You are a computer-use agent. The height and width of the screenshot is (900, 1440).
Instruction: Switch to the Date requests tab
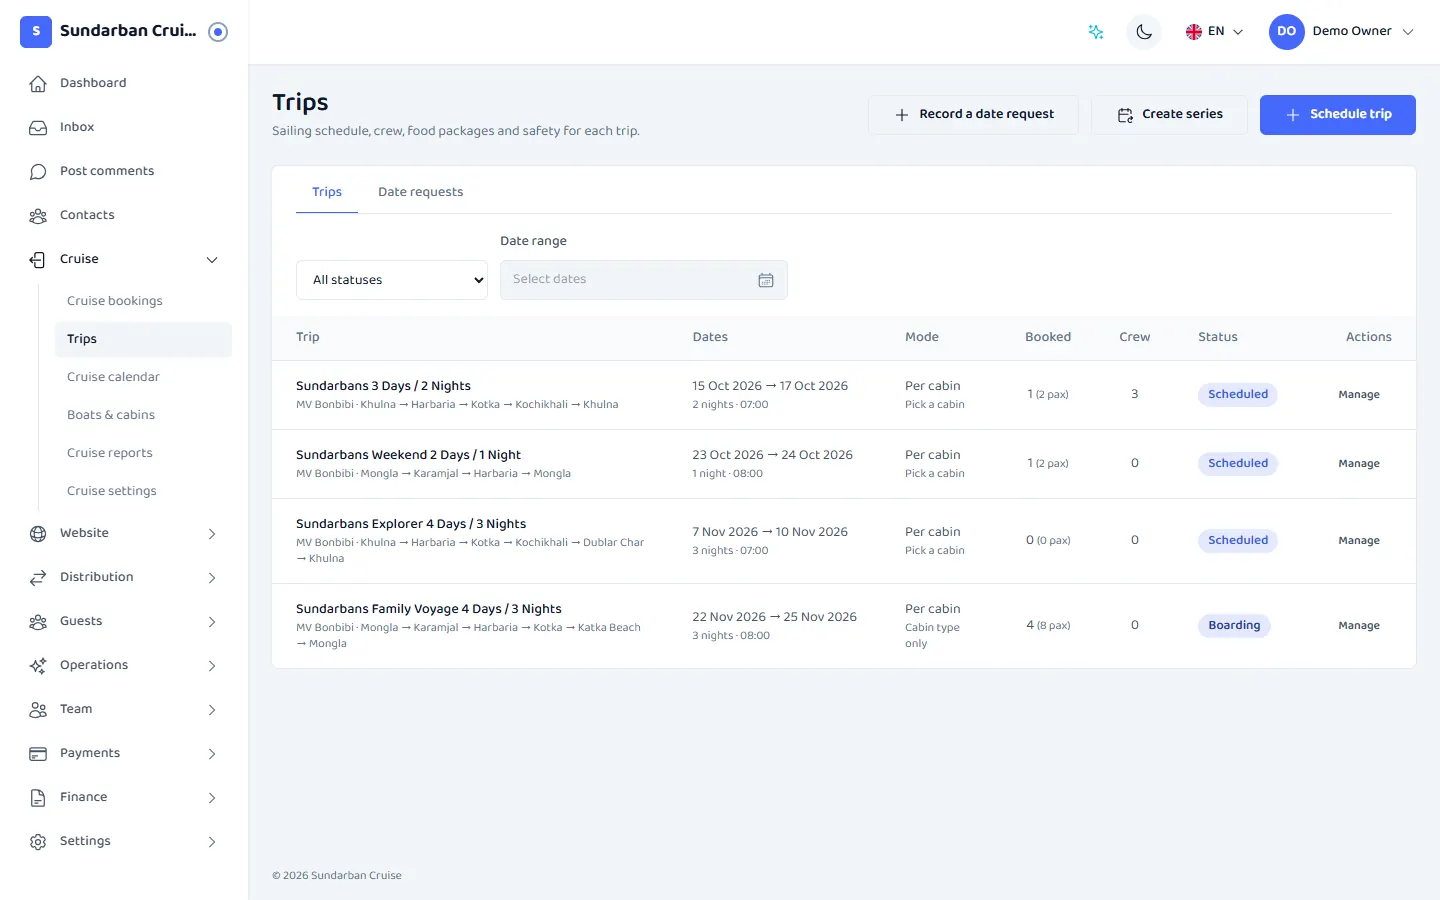(420, 192)
